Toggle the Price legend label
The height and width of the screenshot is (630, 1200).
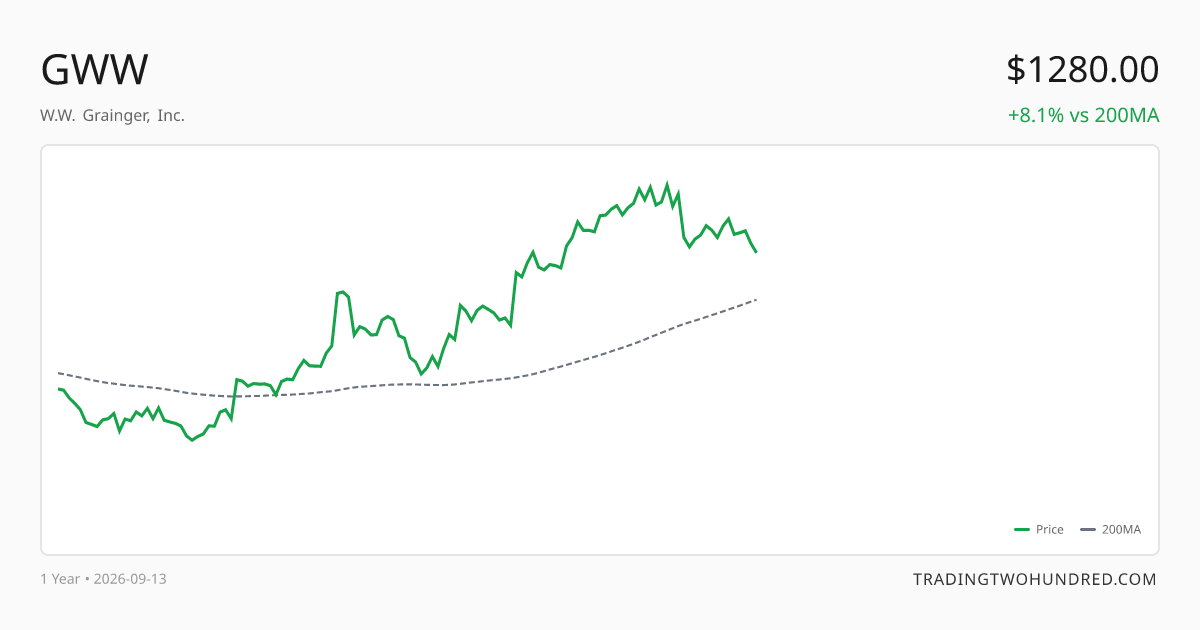[1050, 530]
